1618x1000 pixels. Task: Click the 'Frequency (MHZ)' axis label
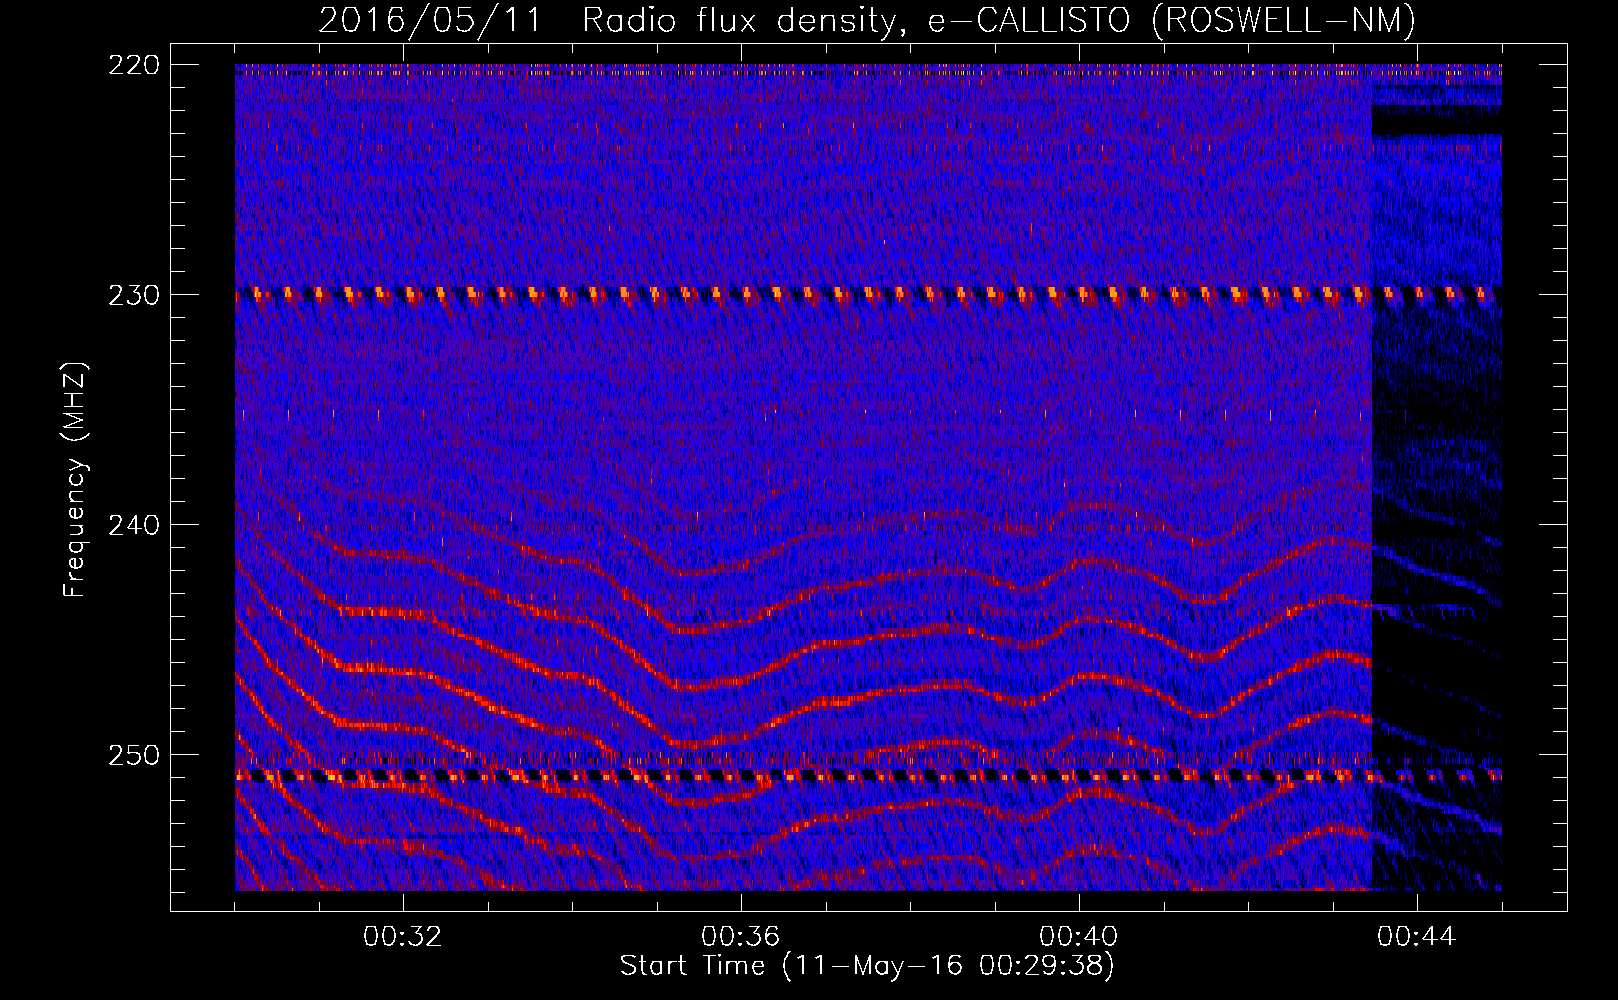[x=75, y=479]
